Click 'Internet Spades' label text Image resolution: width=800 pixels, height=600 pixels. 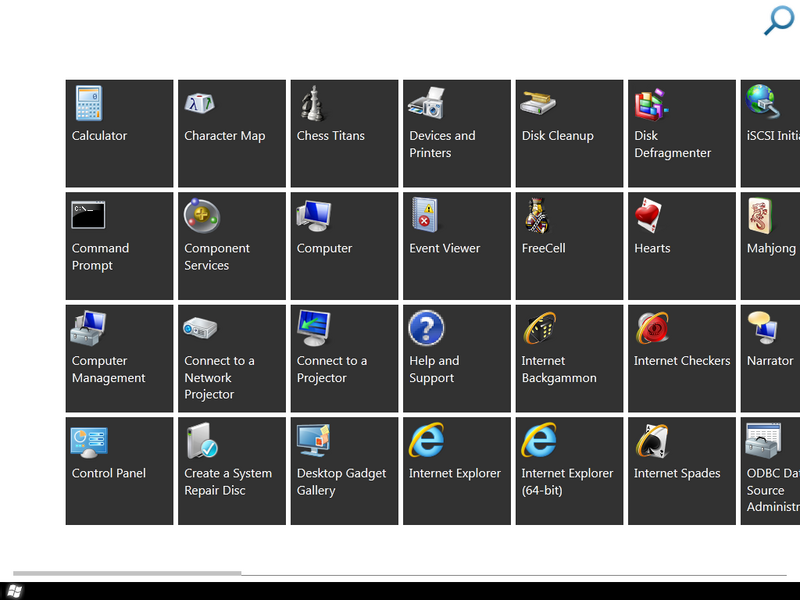point(677,473)
